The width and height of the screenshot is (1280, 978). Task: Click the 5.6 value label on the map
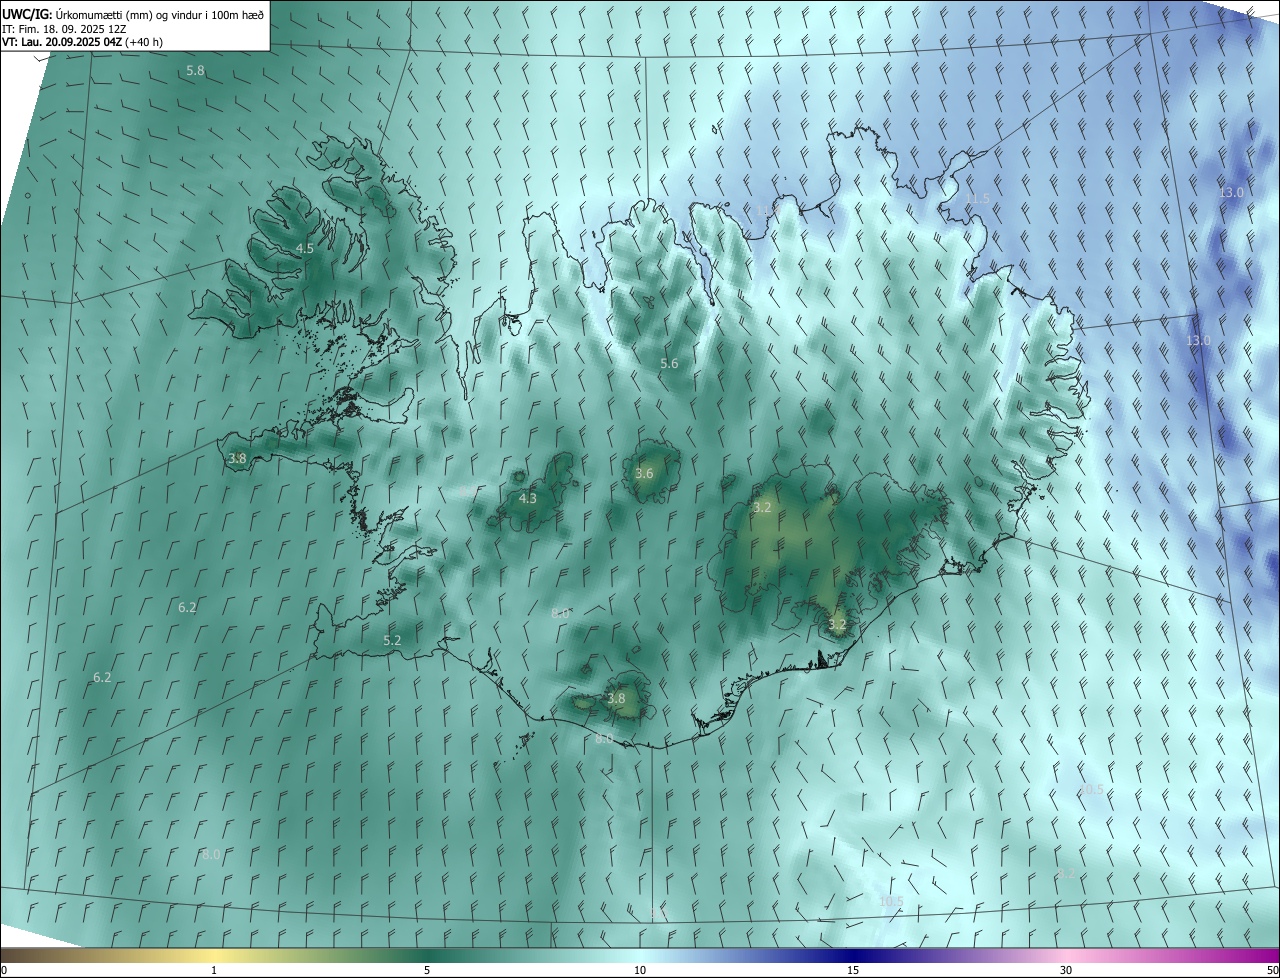(669, 364)
